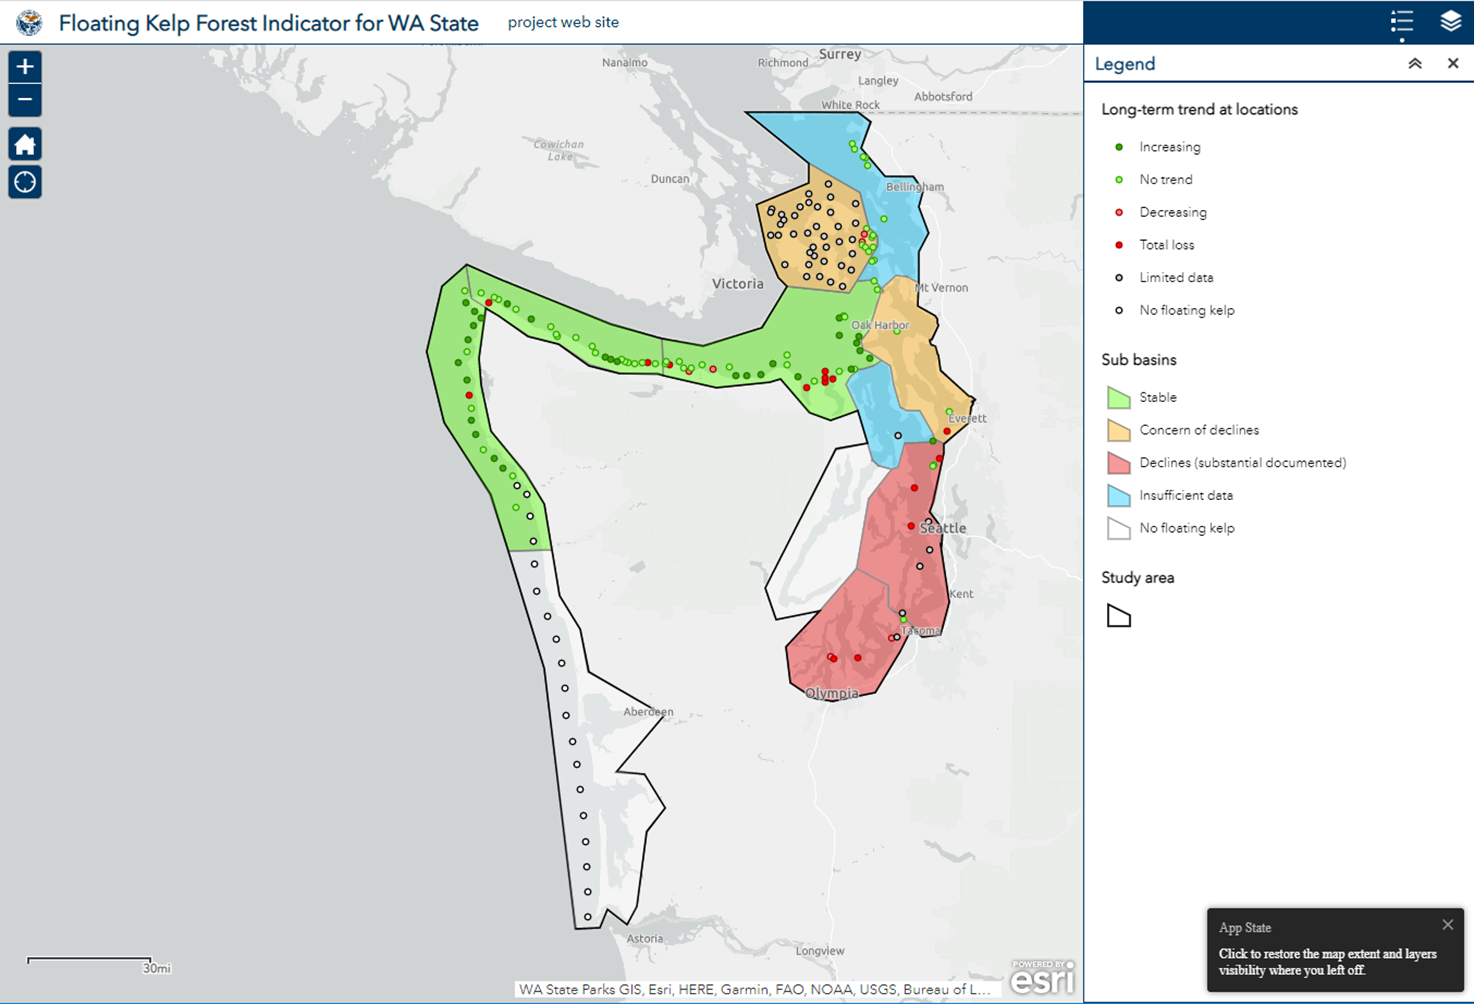Open the Legend widget icon in header
Image resolution: width=1474 pixels, height=1004 pixels.
(x=1402, y=22)
